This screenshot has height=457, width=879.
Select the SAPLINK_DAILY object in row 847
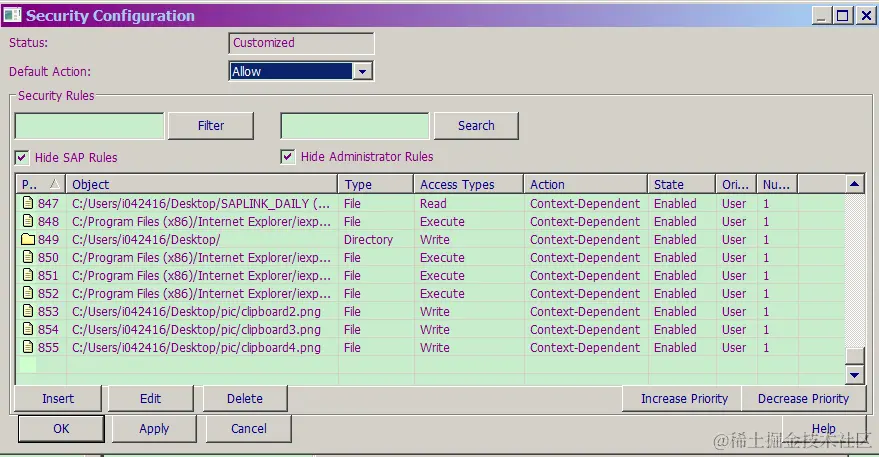[x=201, y=204]
